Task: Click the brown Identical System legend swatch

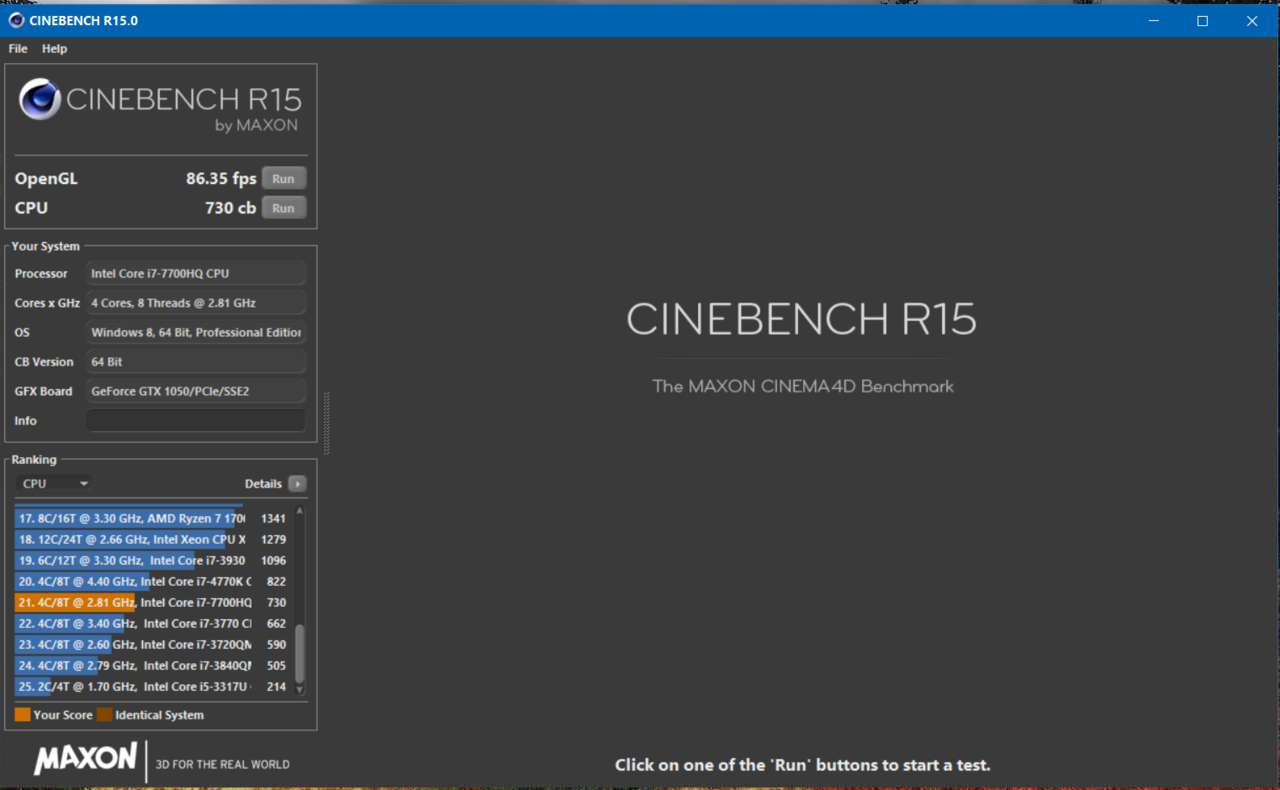Action: point(105,715)
